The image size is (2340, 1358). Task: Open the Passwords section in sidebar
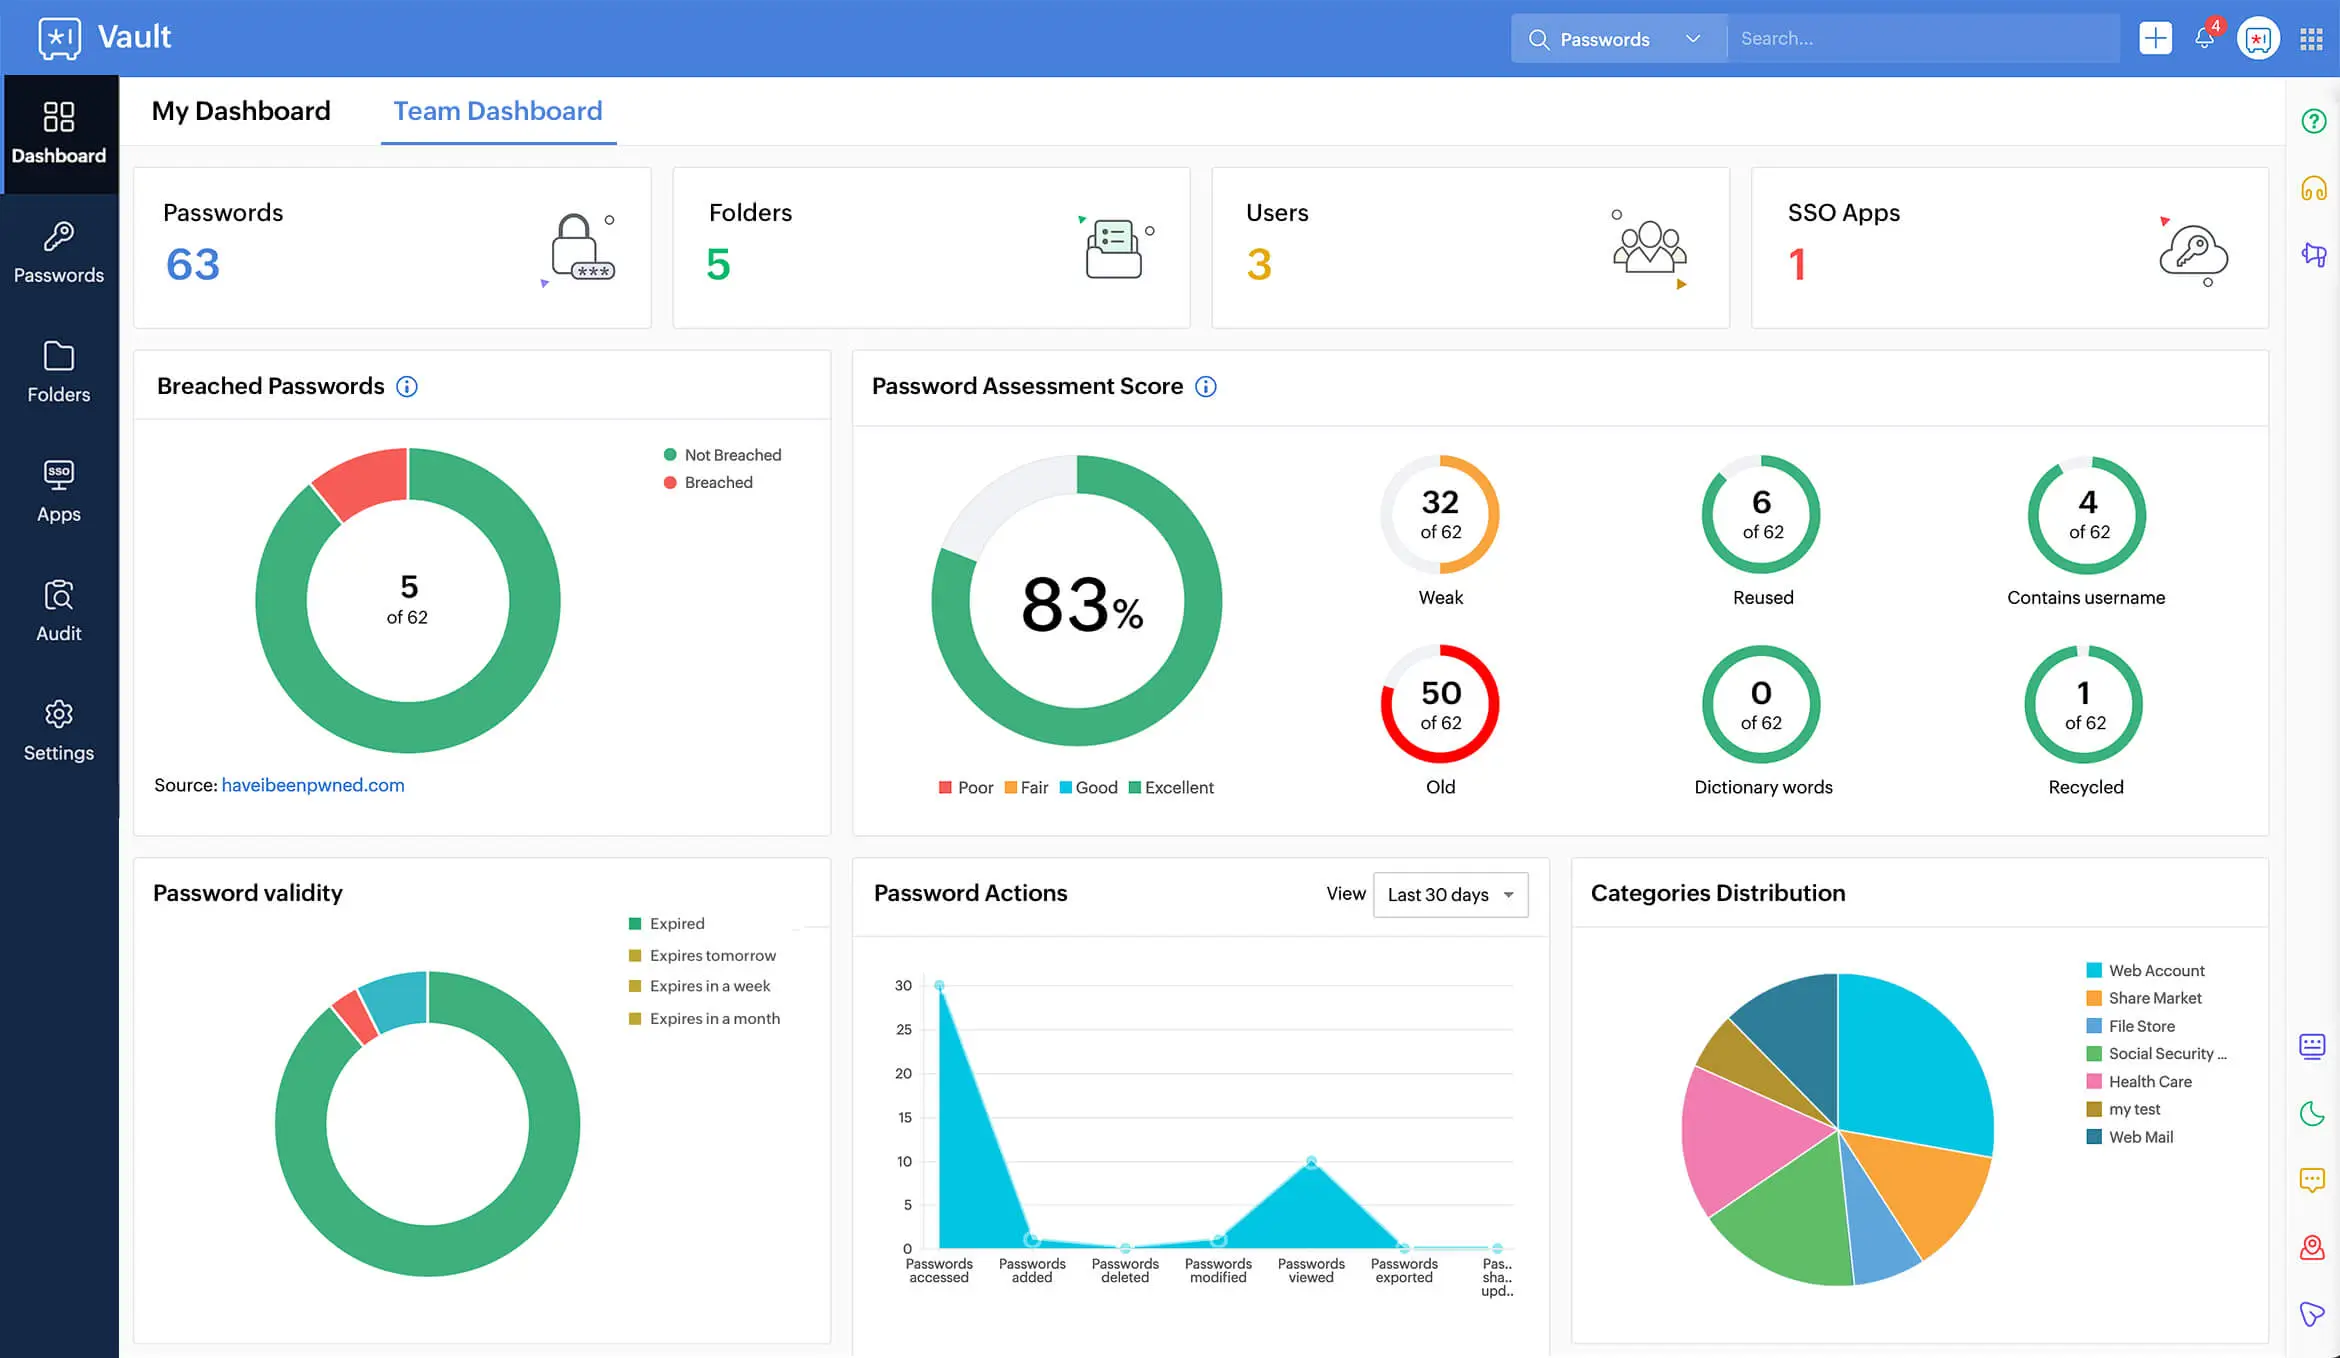[x=58, y=249]
